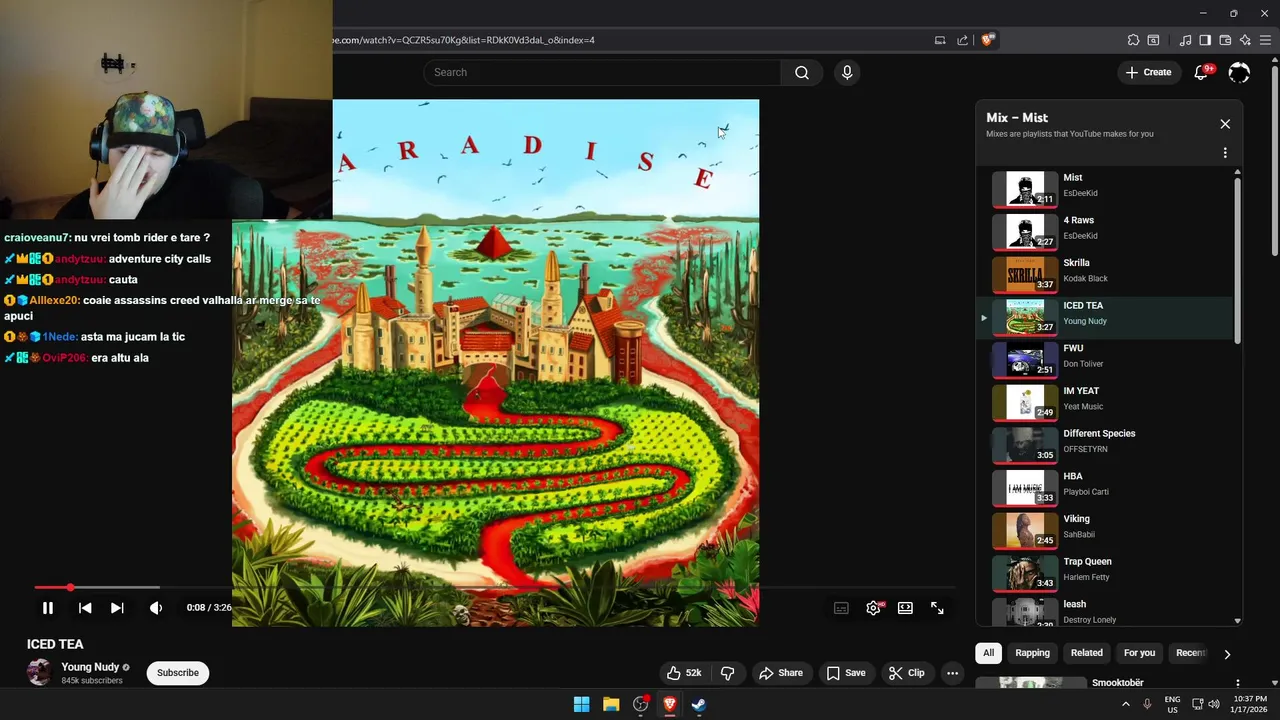Skip to the next video

pyautogui.click(x=117, y=608)
